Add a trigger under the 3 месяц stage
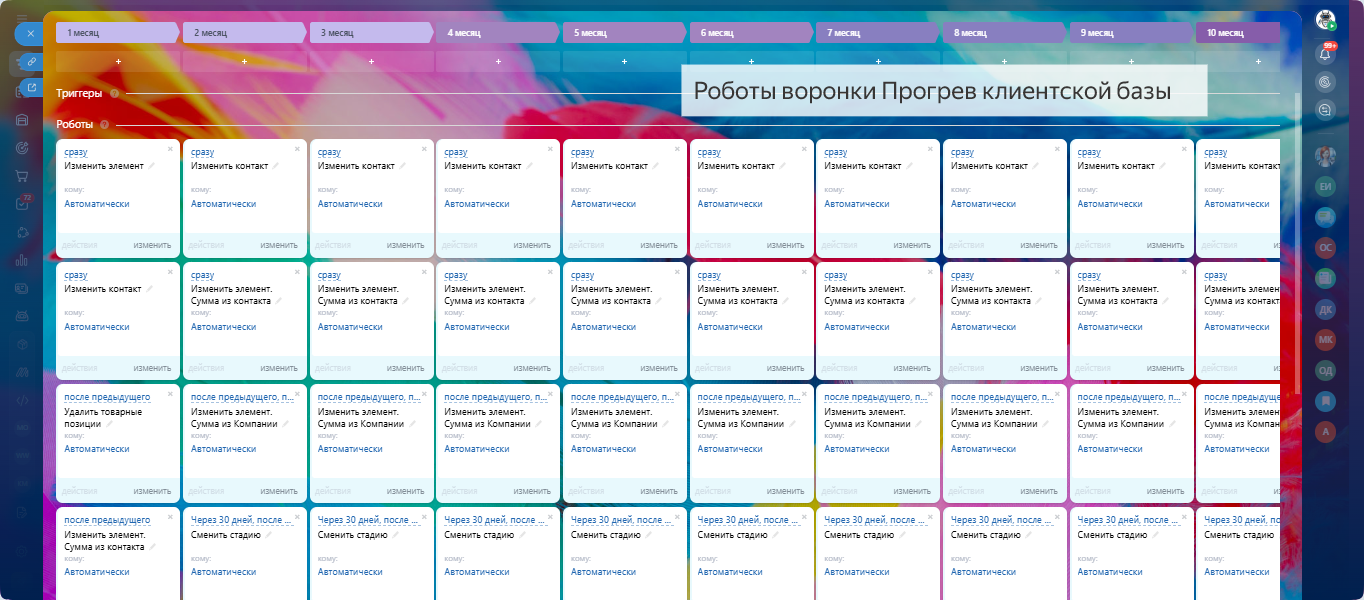The width and height of the screenshot is (1364, 600). [371, 61]
